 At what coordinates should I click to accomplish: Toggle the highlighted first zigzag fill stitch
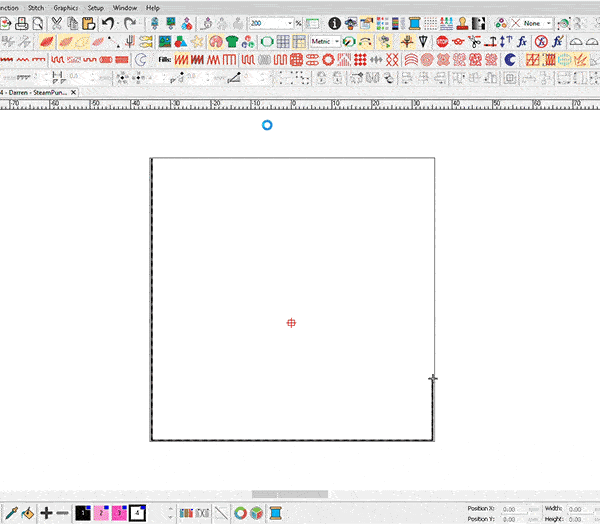(x=181, y=60)
